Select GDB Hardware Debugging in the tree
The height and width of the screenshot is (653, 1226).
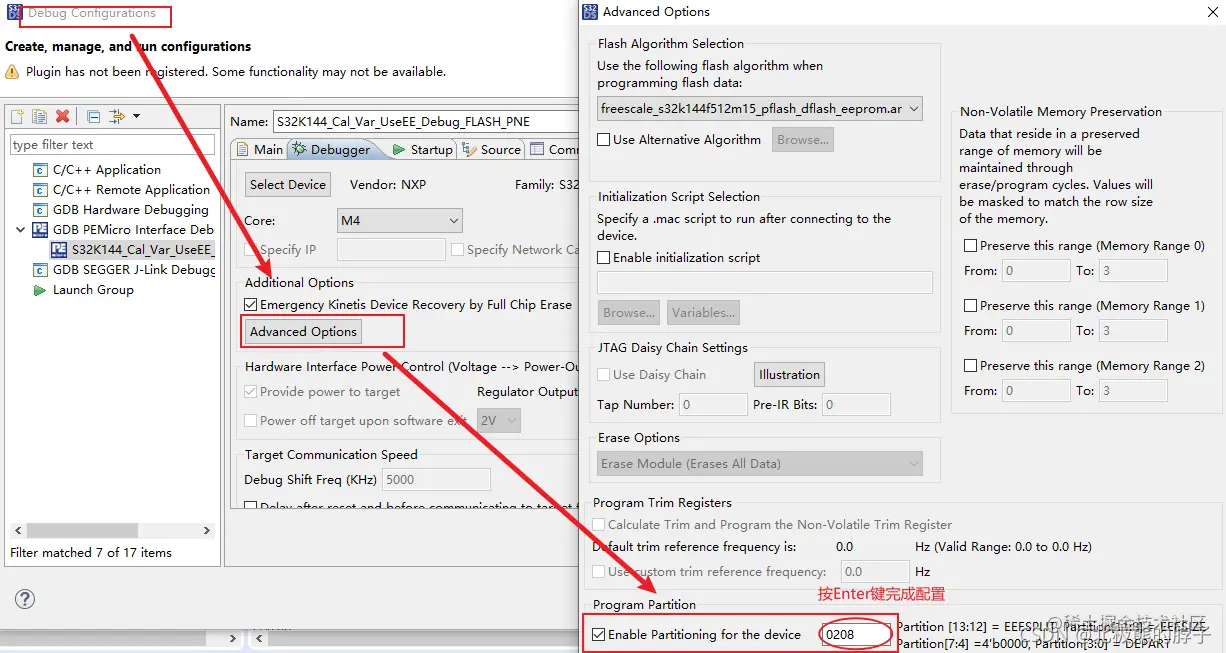tap(130, 210)
